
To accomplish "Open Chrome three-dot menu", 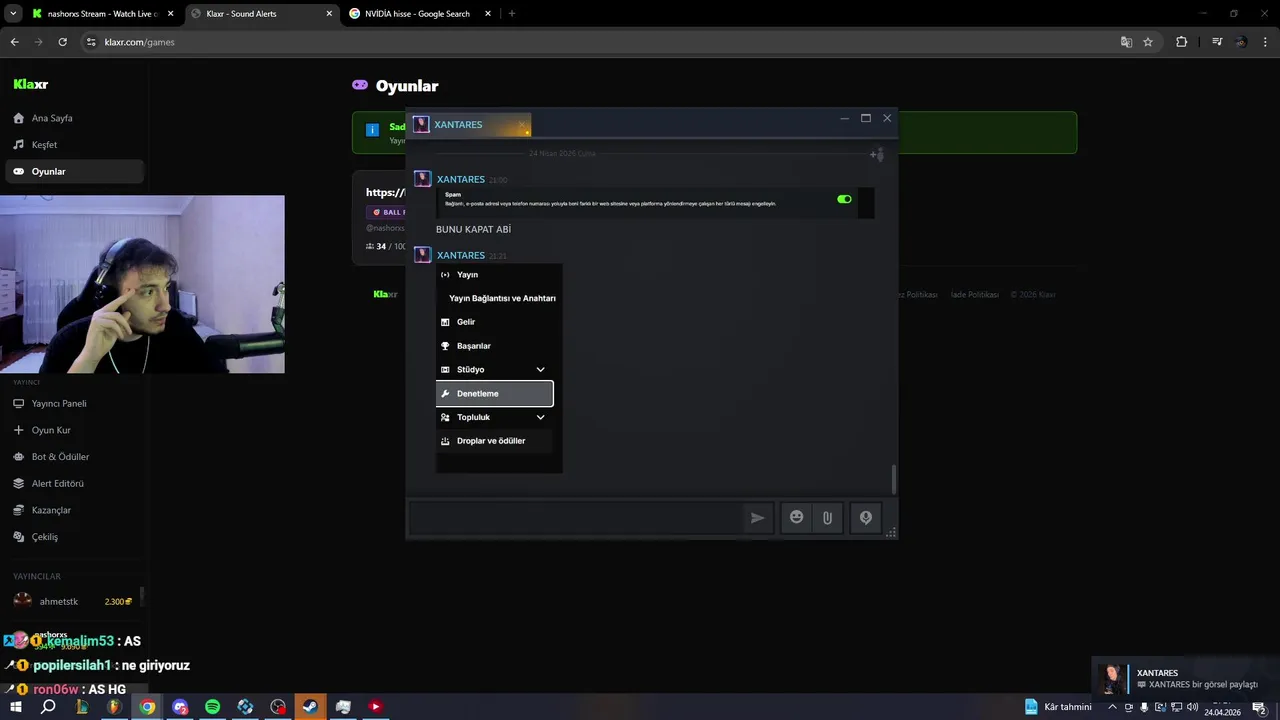I will click(x=1265, y=42).
